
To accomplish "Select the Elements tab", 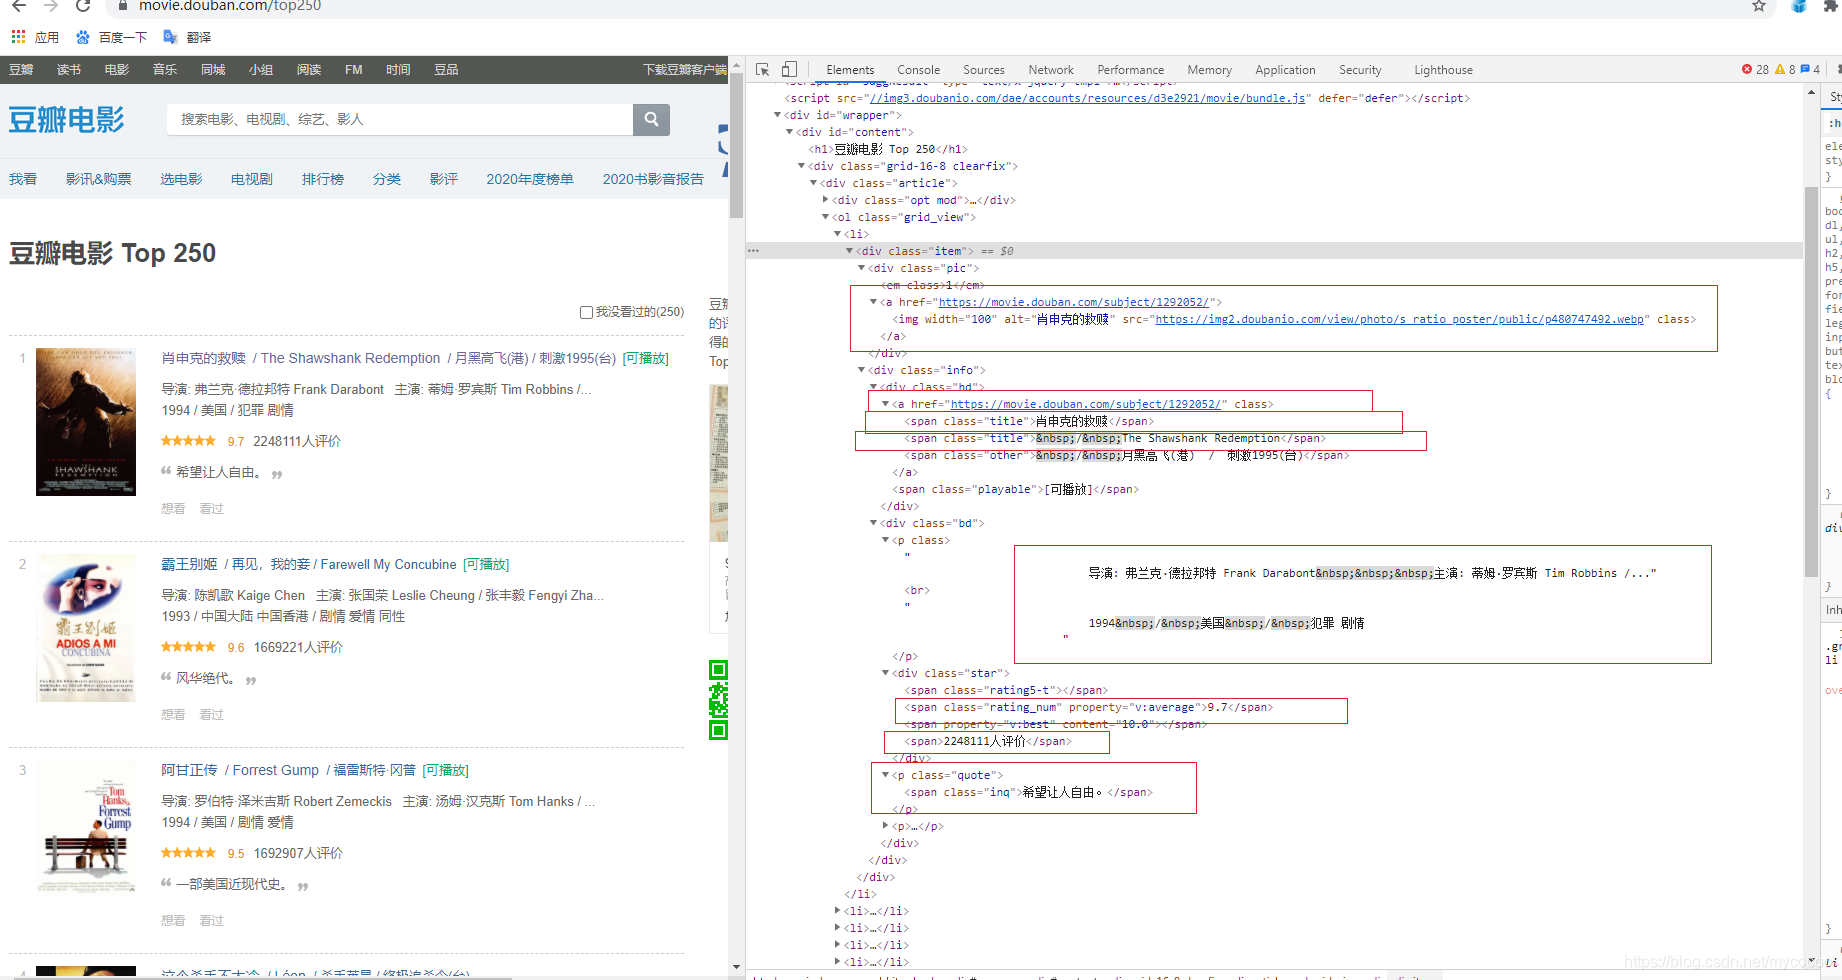I will 850,70.
